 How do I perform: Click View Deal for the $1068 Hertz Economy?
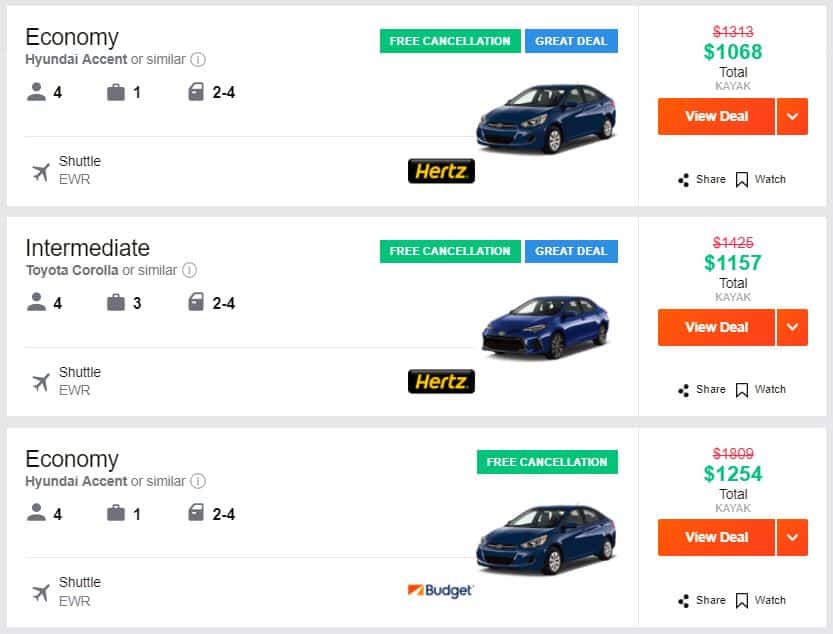pos(716,116)
